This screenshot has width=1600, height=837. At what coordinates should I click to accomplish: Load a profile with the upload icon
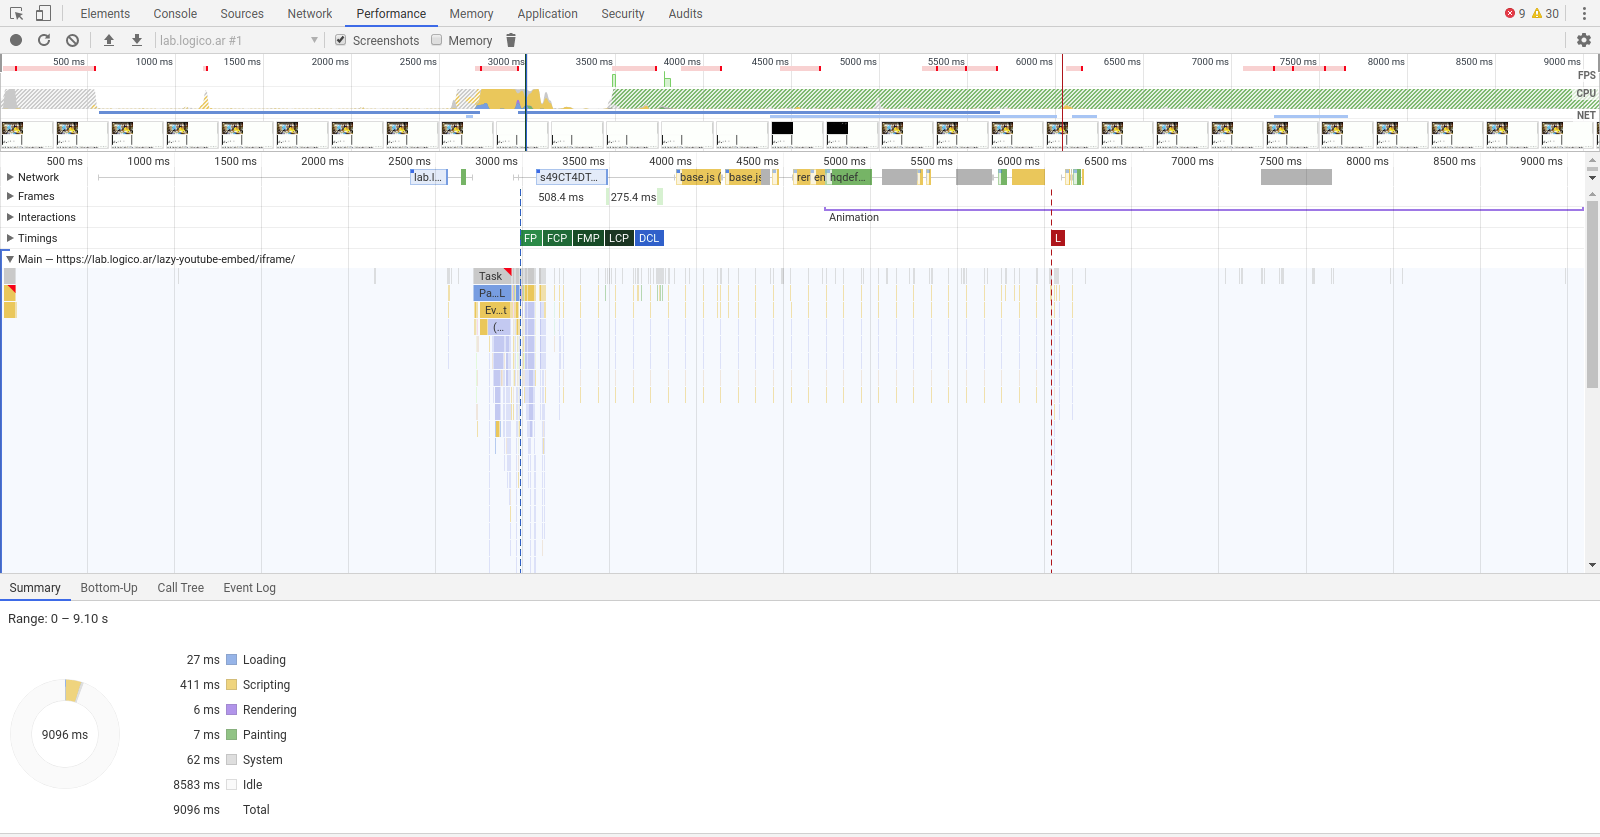click(x=109, y=40)
